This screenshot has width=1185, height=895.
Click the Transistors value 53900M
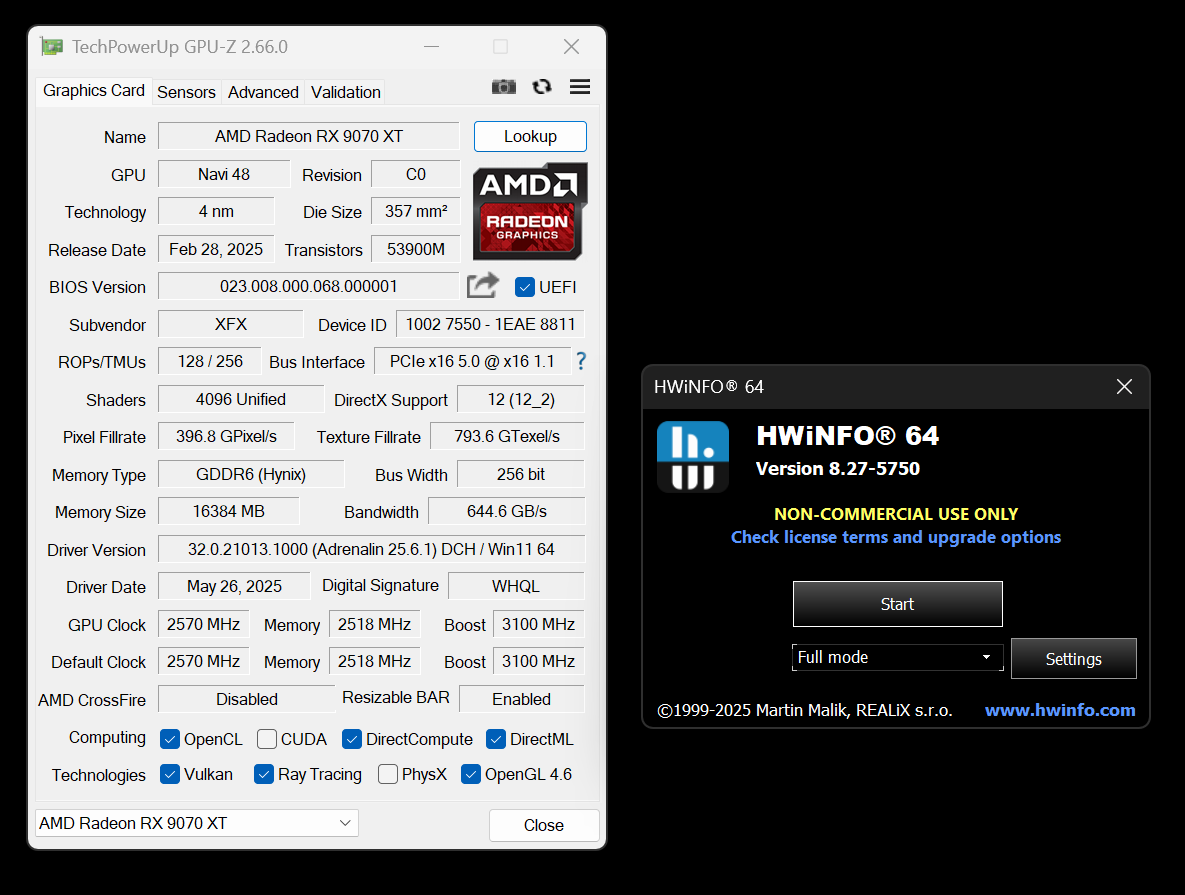416,249
